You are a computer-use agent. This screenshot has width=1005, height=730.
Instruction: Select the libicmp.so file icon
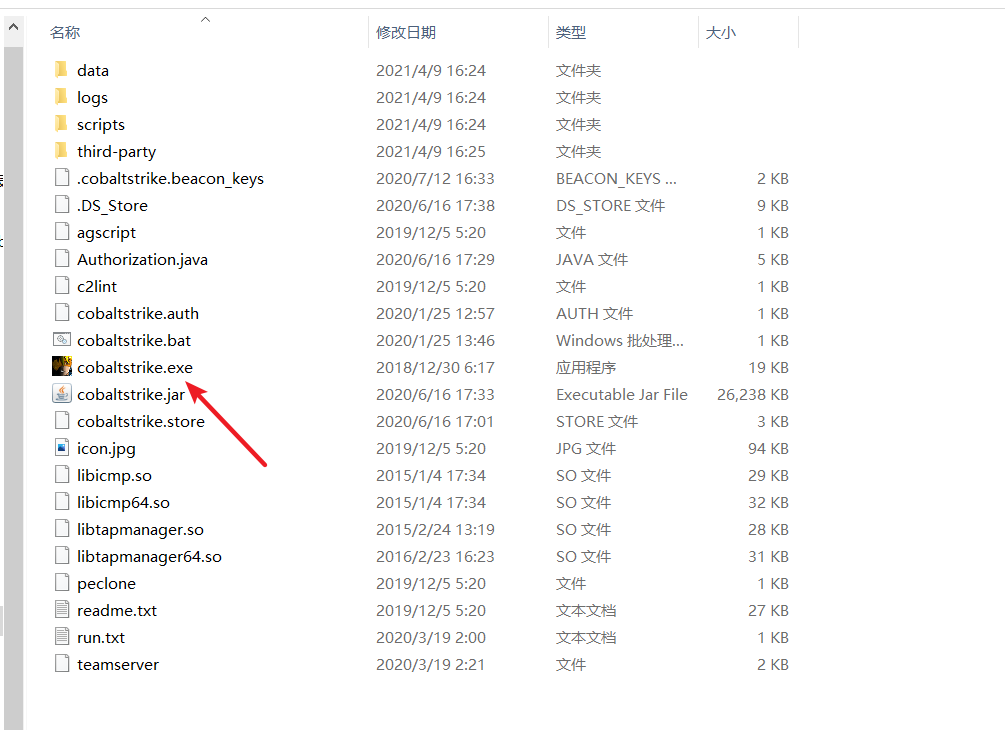click(62, 474)
